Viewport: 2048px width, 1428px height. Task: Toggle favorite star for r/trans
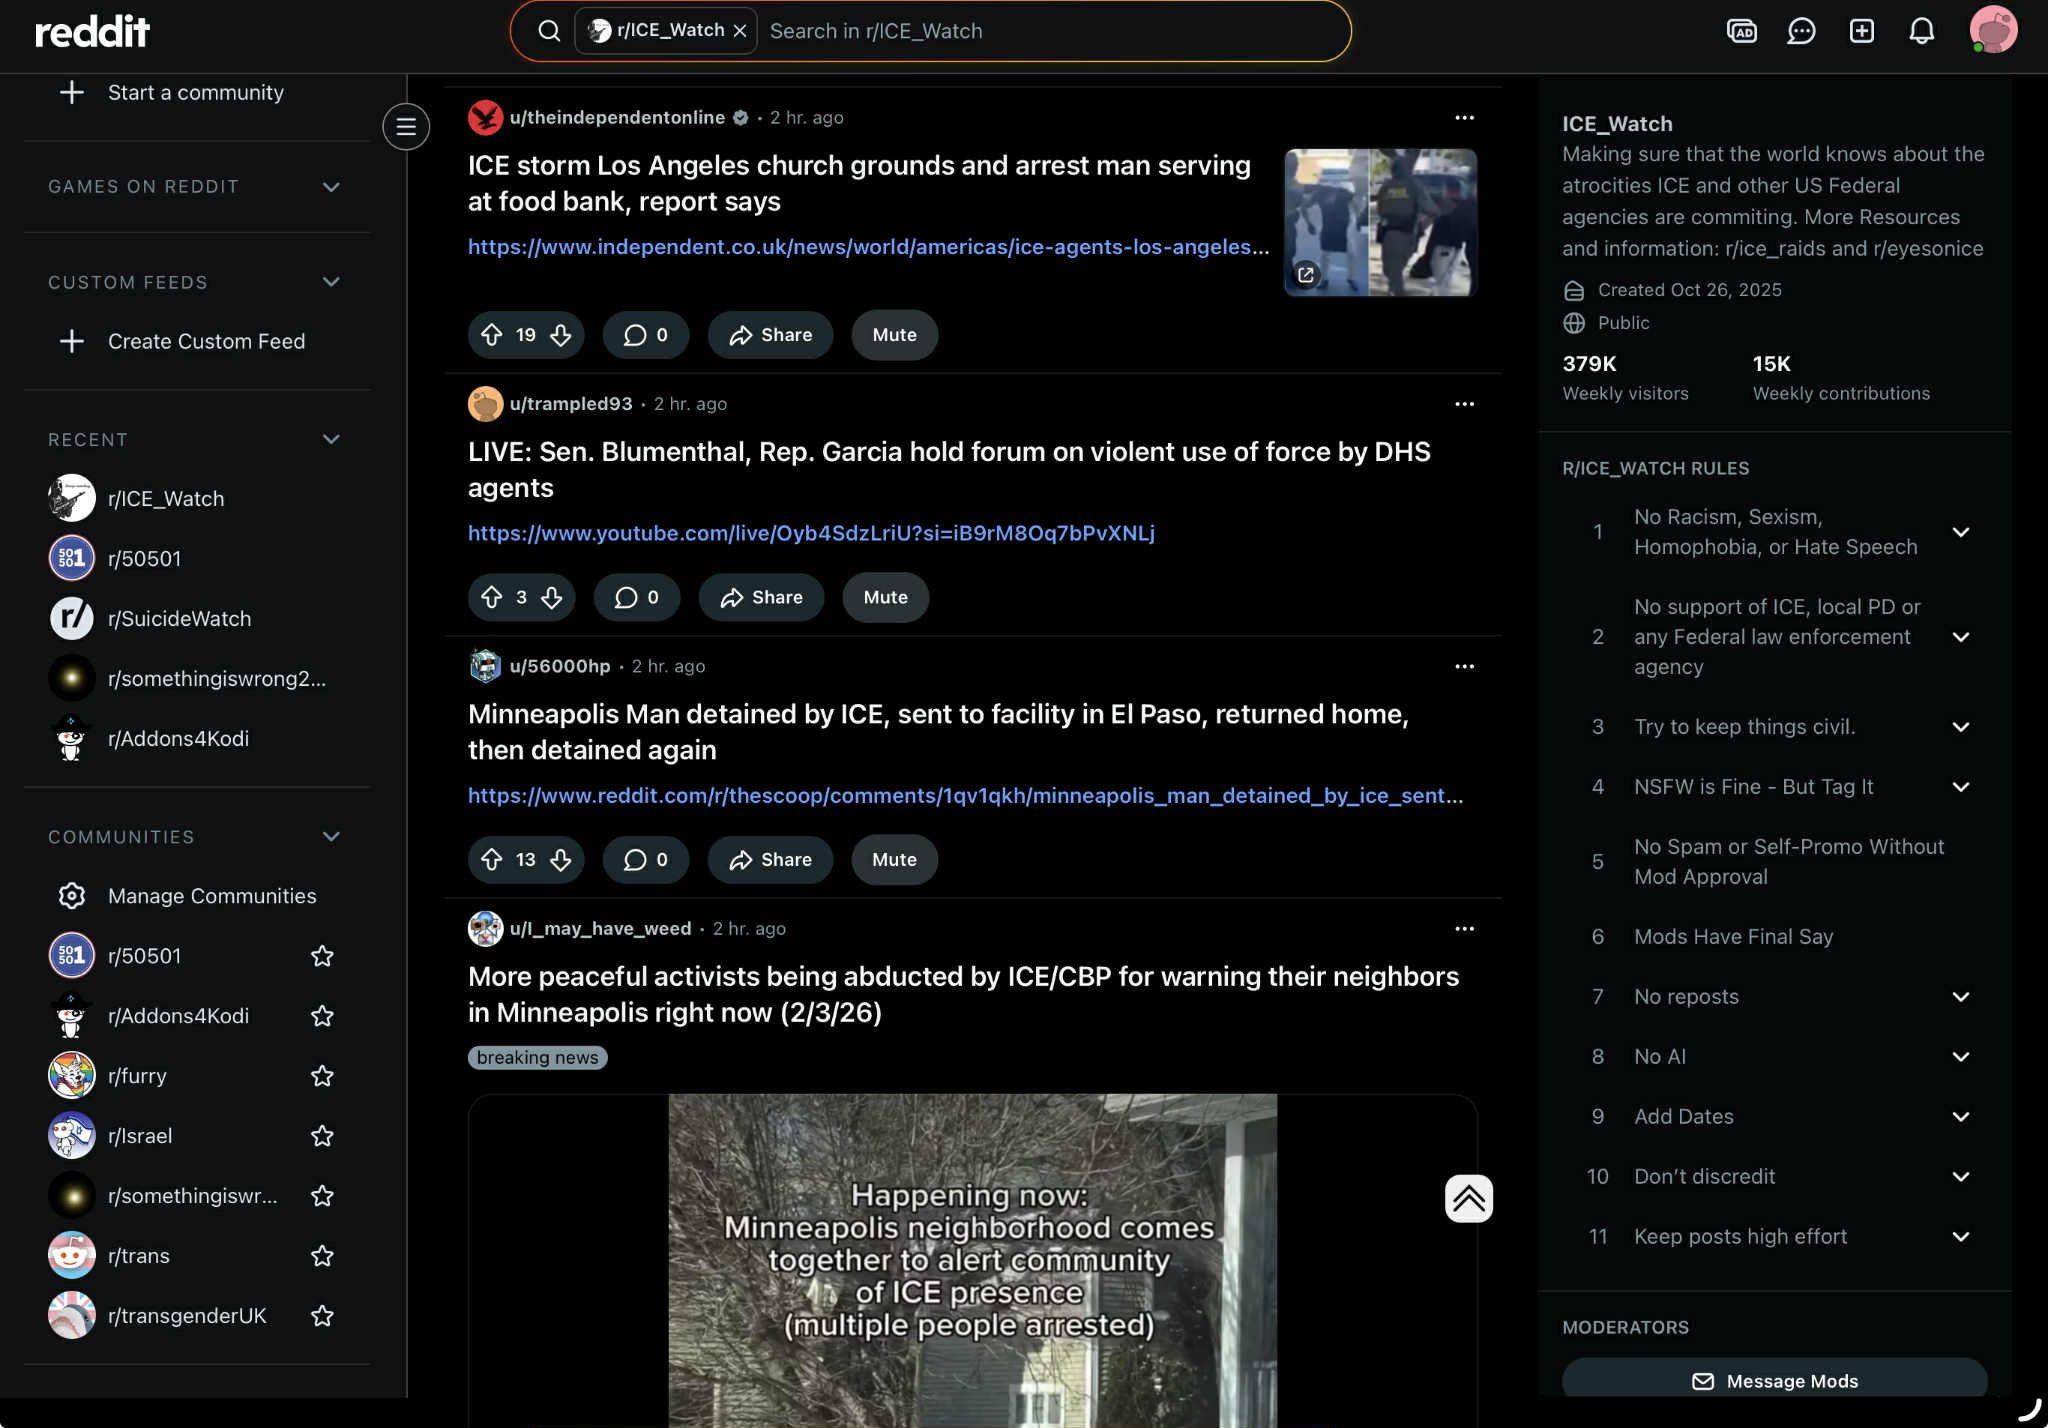click(x=322, y=1256)
